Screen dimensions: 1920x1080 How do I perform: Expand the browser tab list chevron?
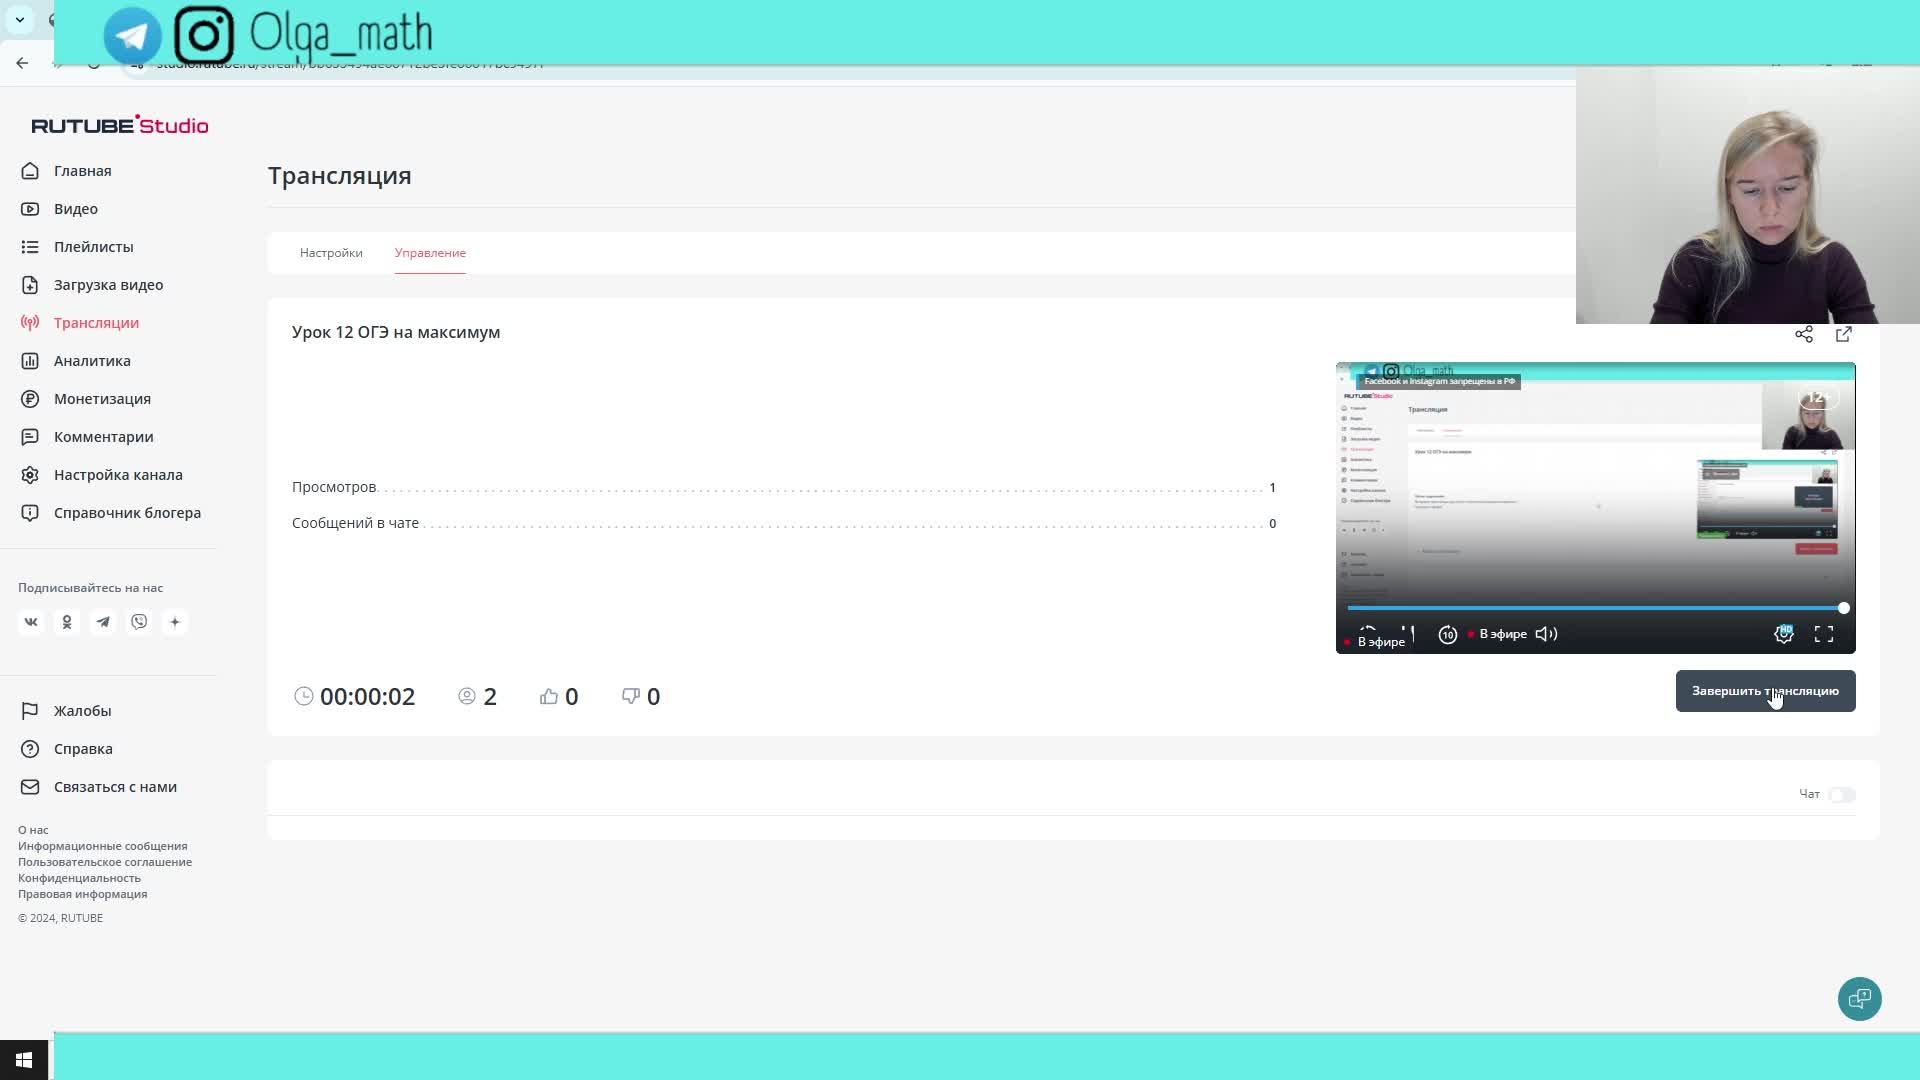tap(20, 20)
